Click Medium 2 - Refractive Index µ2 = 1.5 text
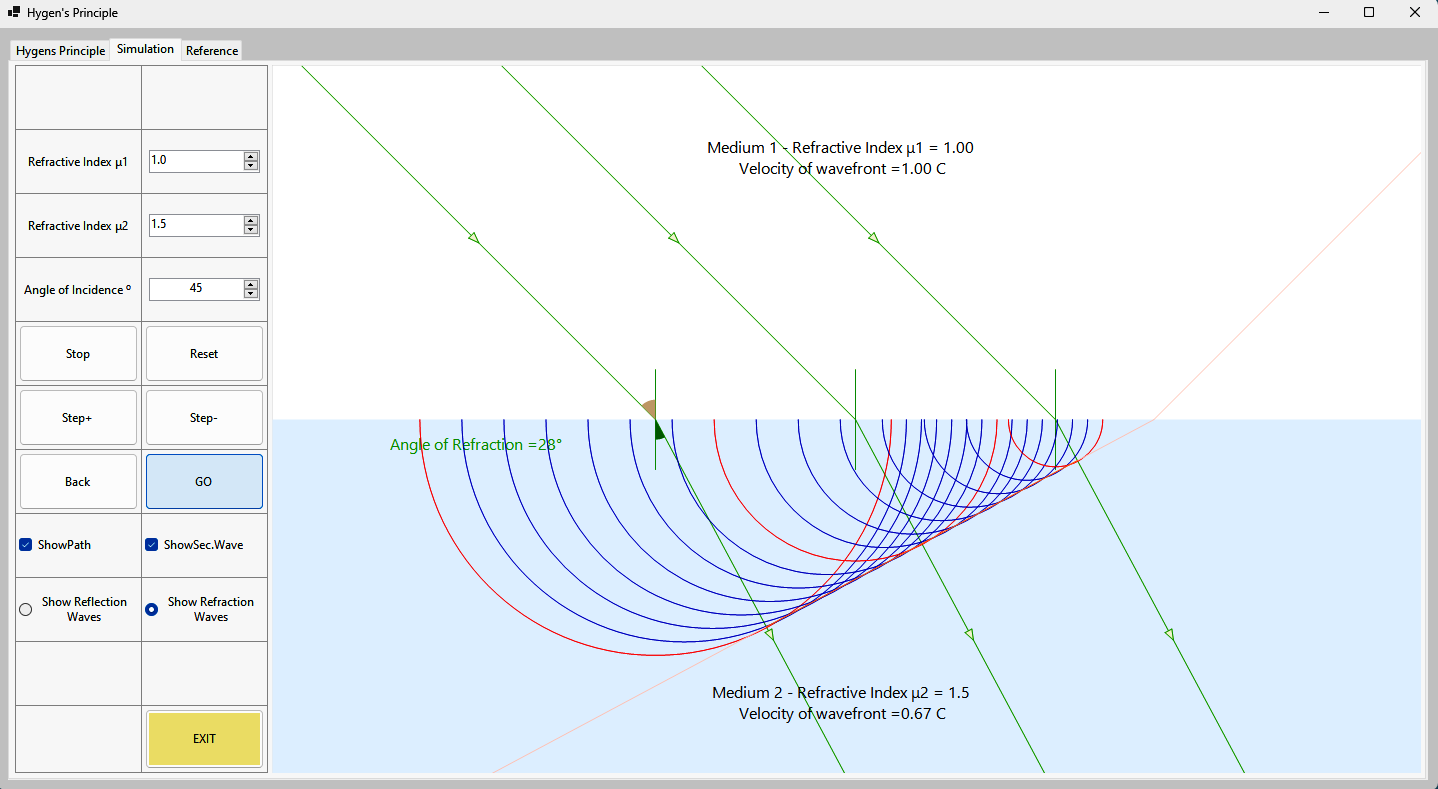Screen dimensions: 1438x789 pyautogui.click(x=840, y=693)
